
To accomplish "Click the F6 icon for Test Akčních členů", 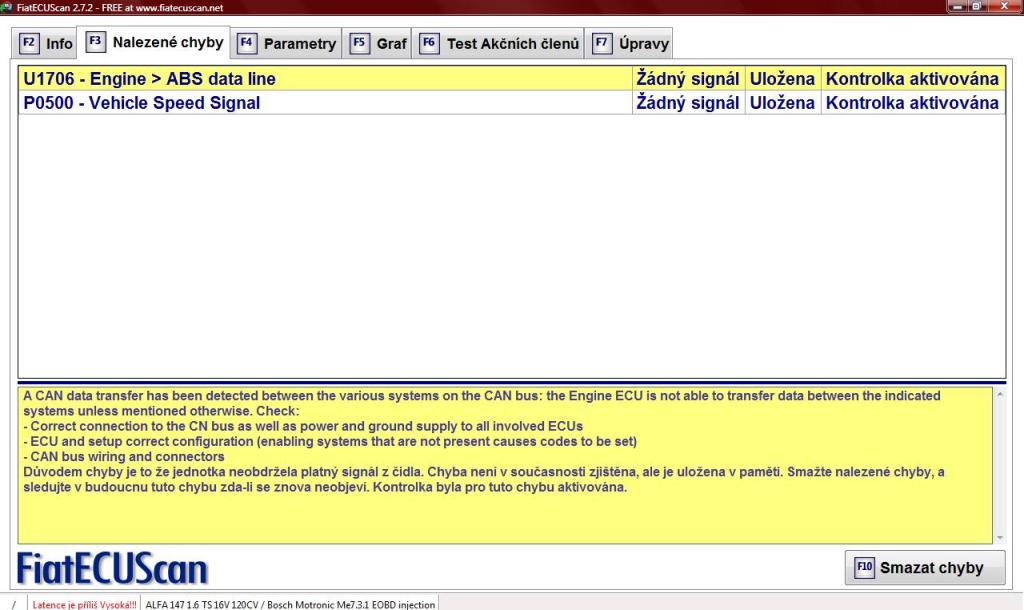I will click(x=429, y=44).
